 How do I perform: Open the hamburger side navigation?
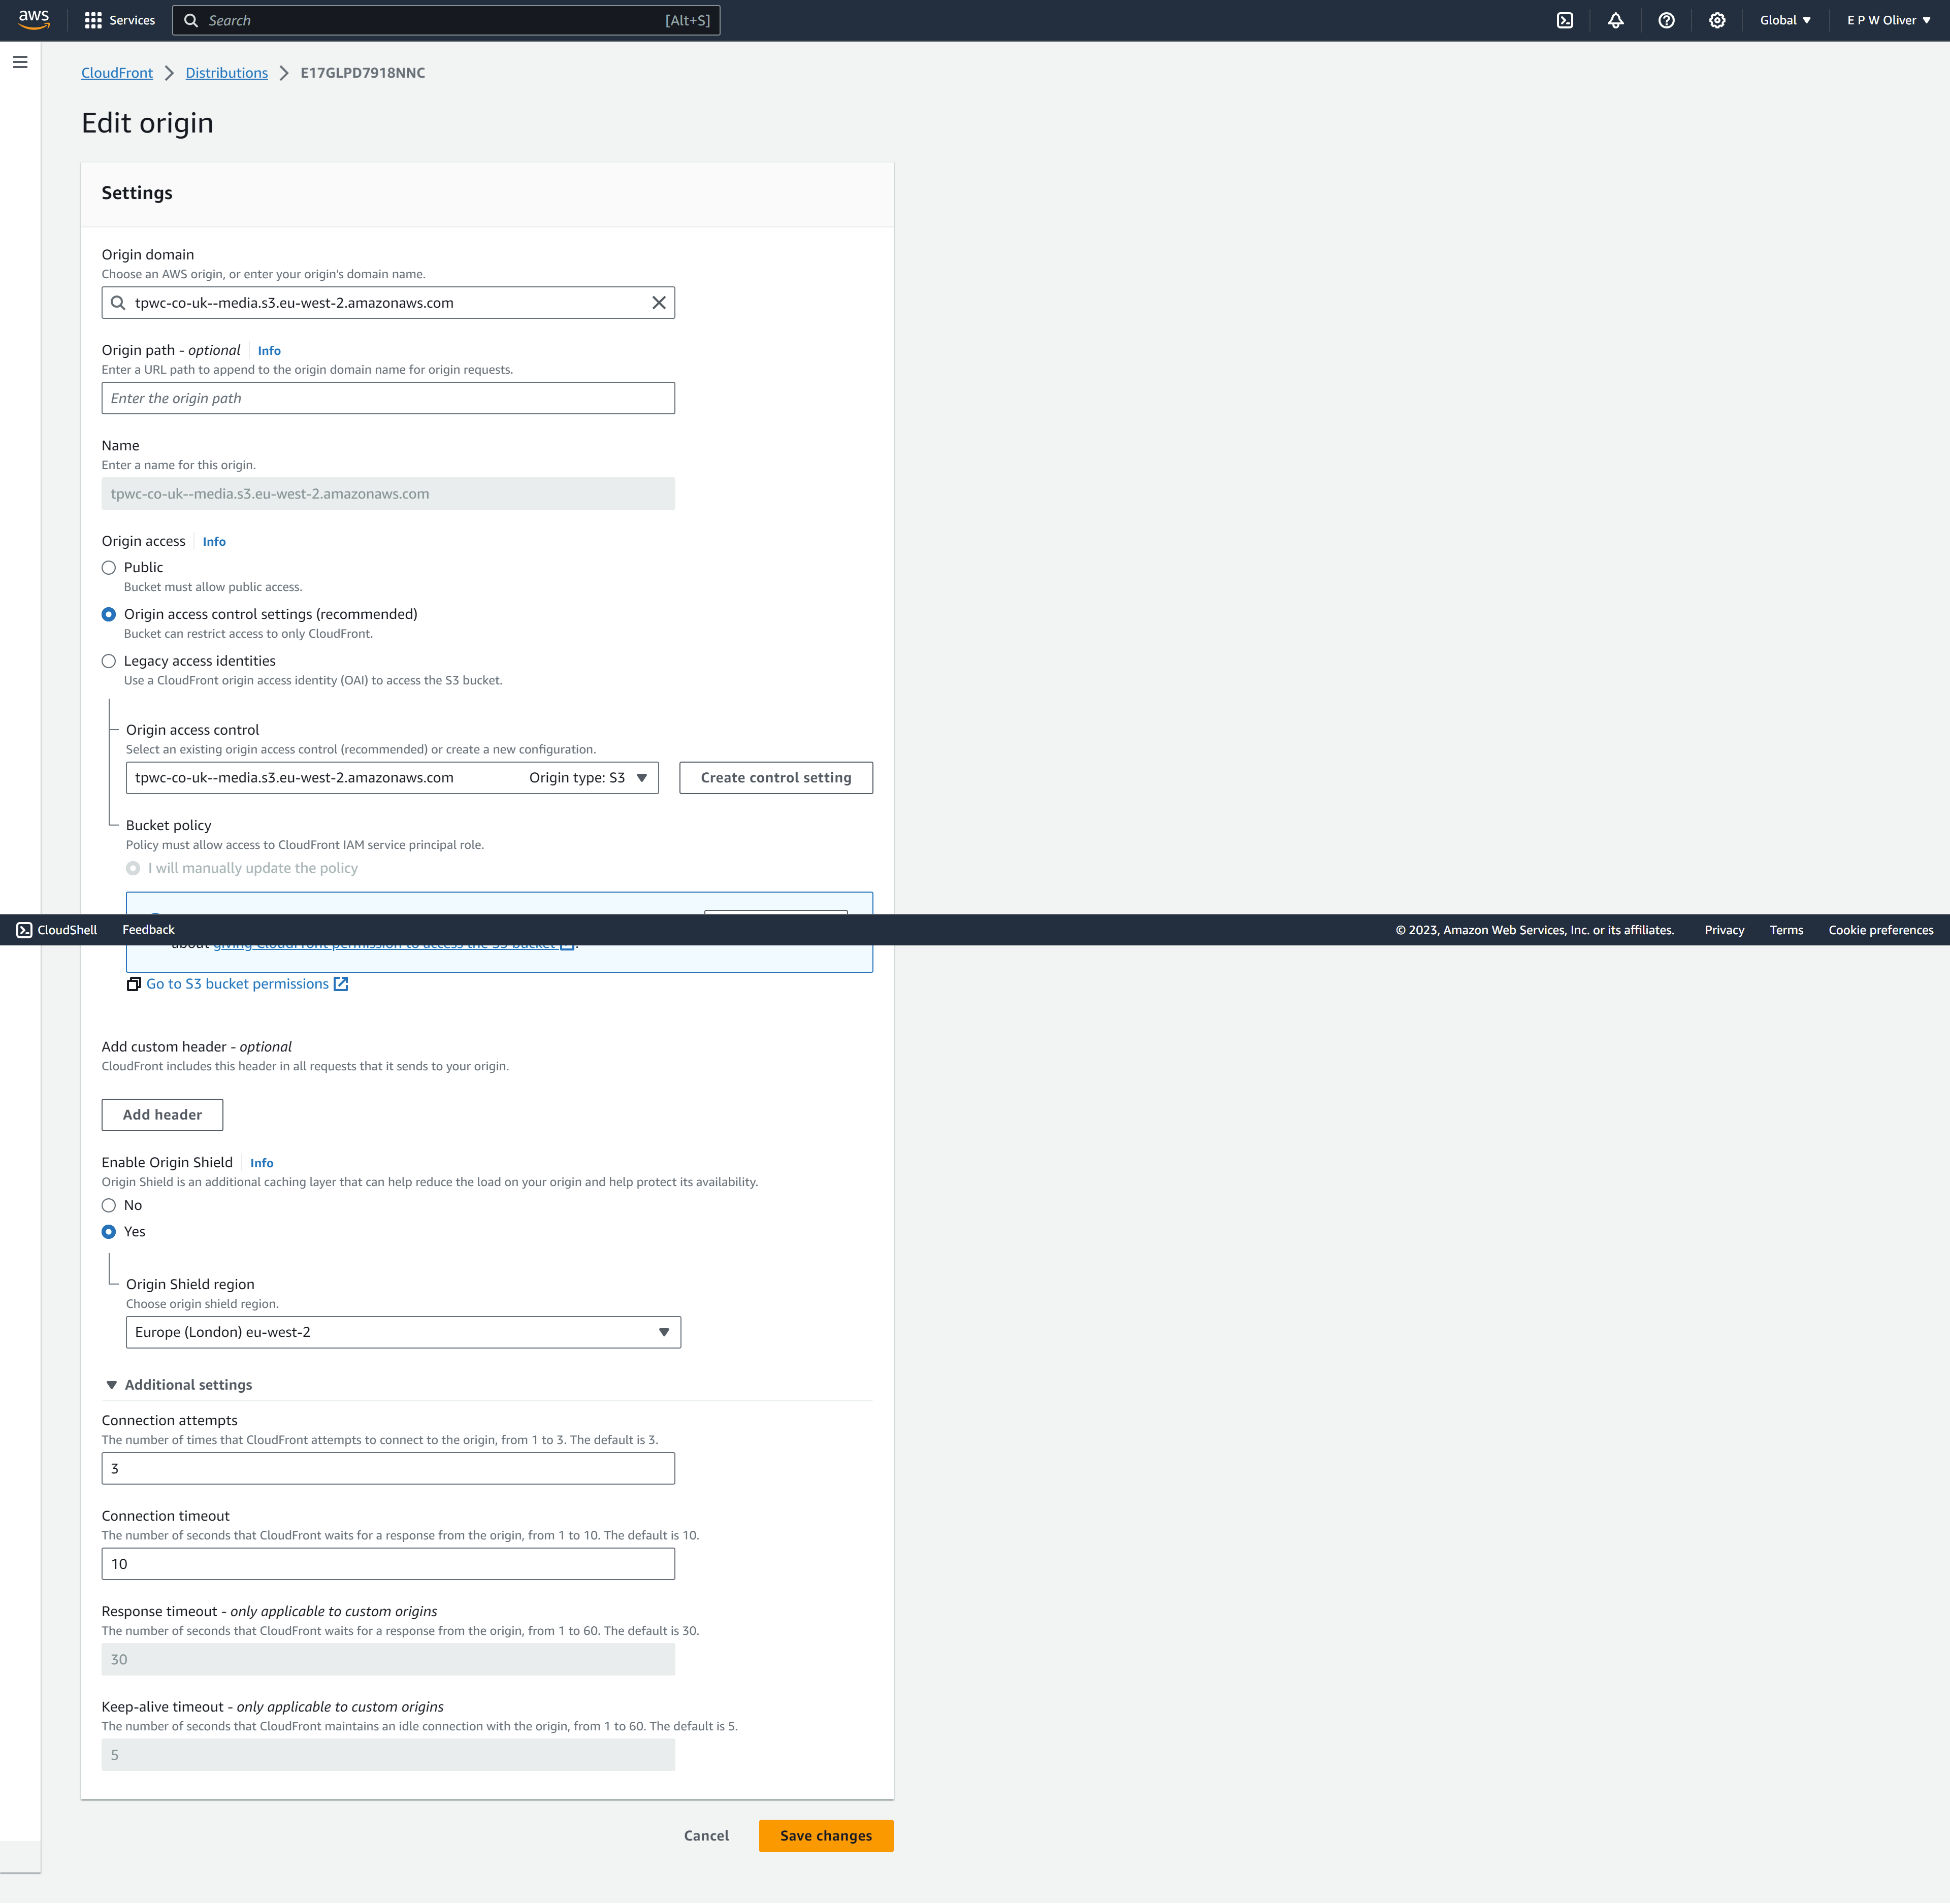[20, 62]
